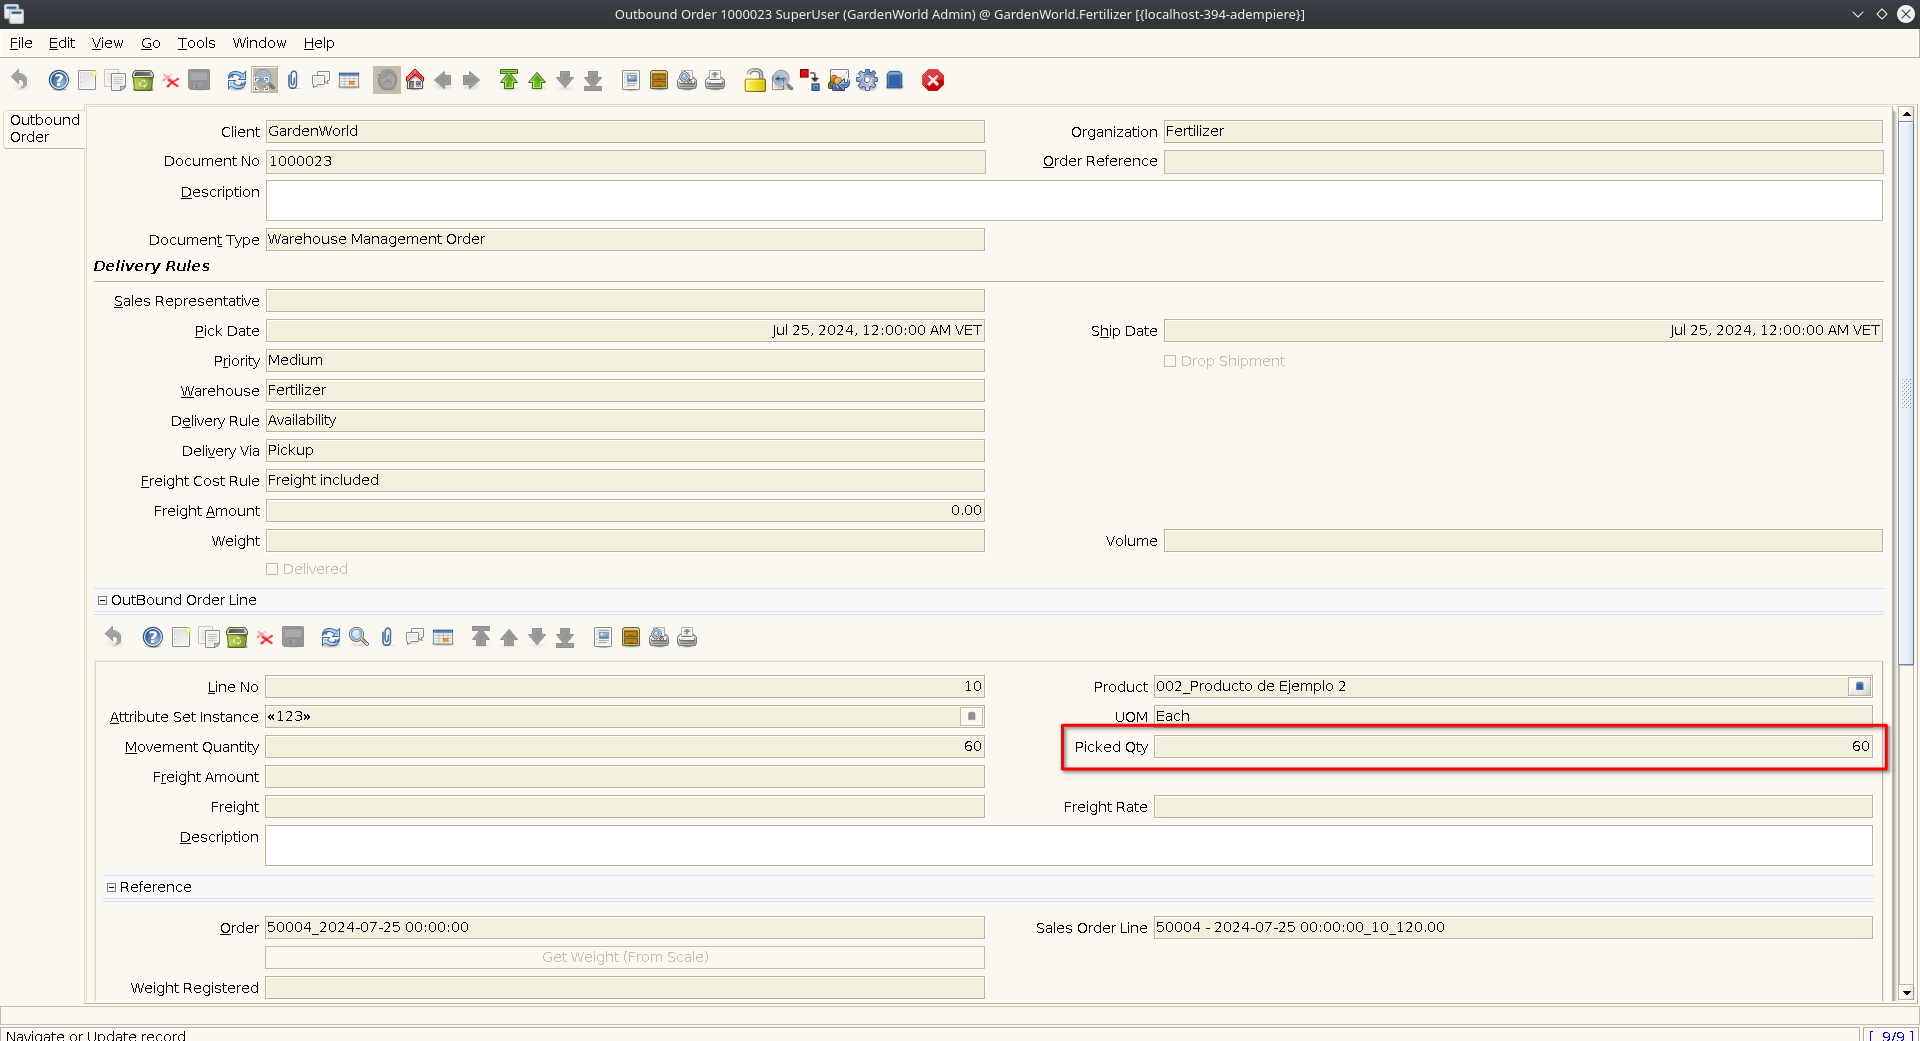
Task: Click the Picked Qty field
Action: click(1513, 746)
